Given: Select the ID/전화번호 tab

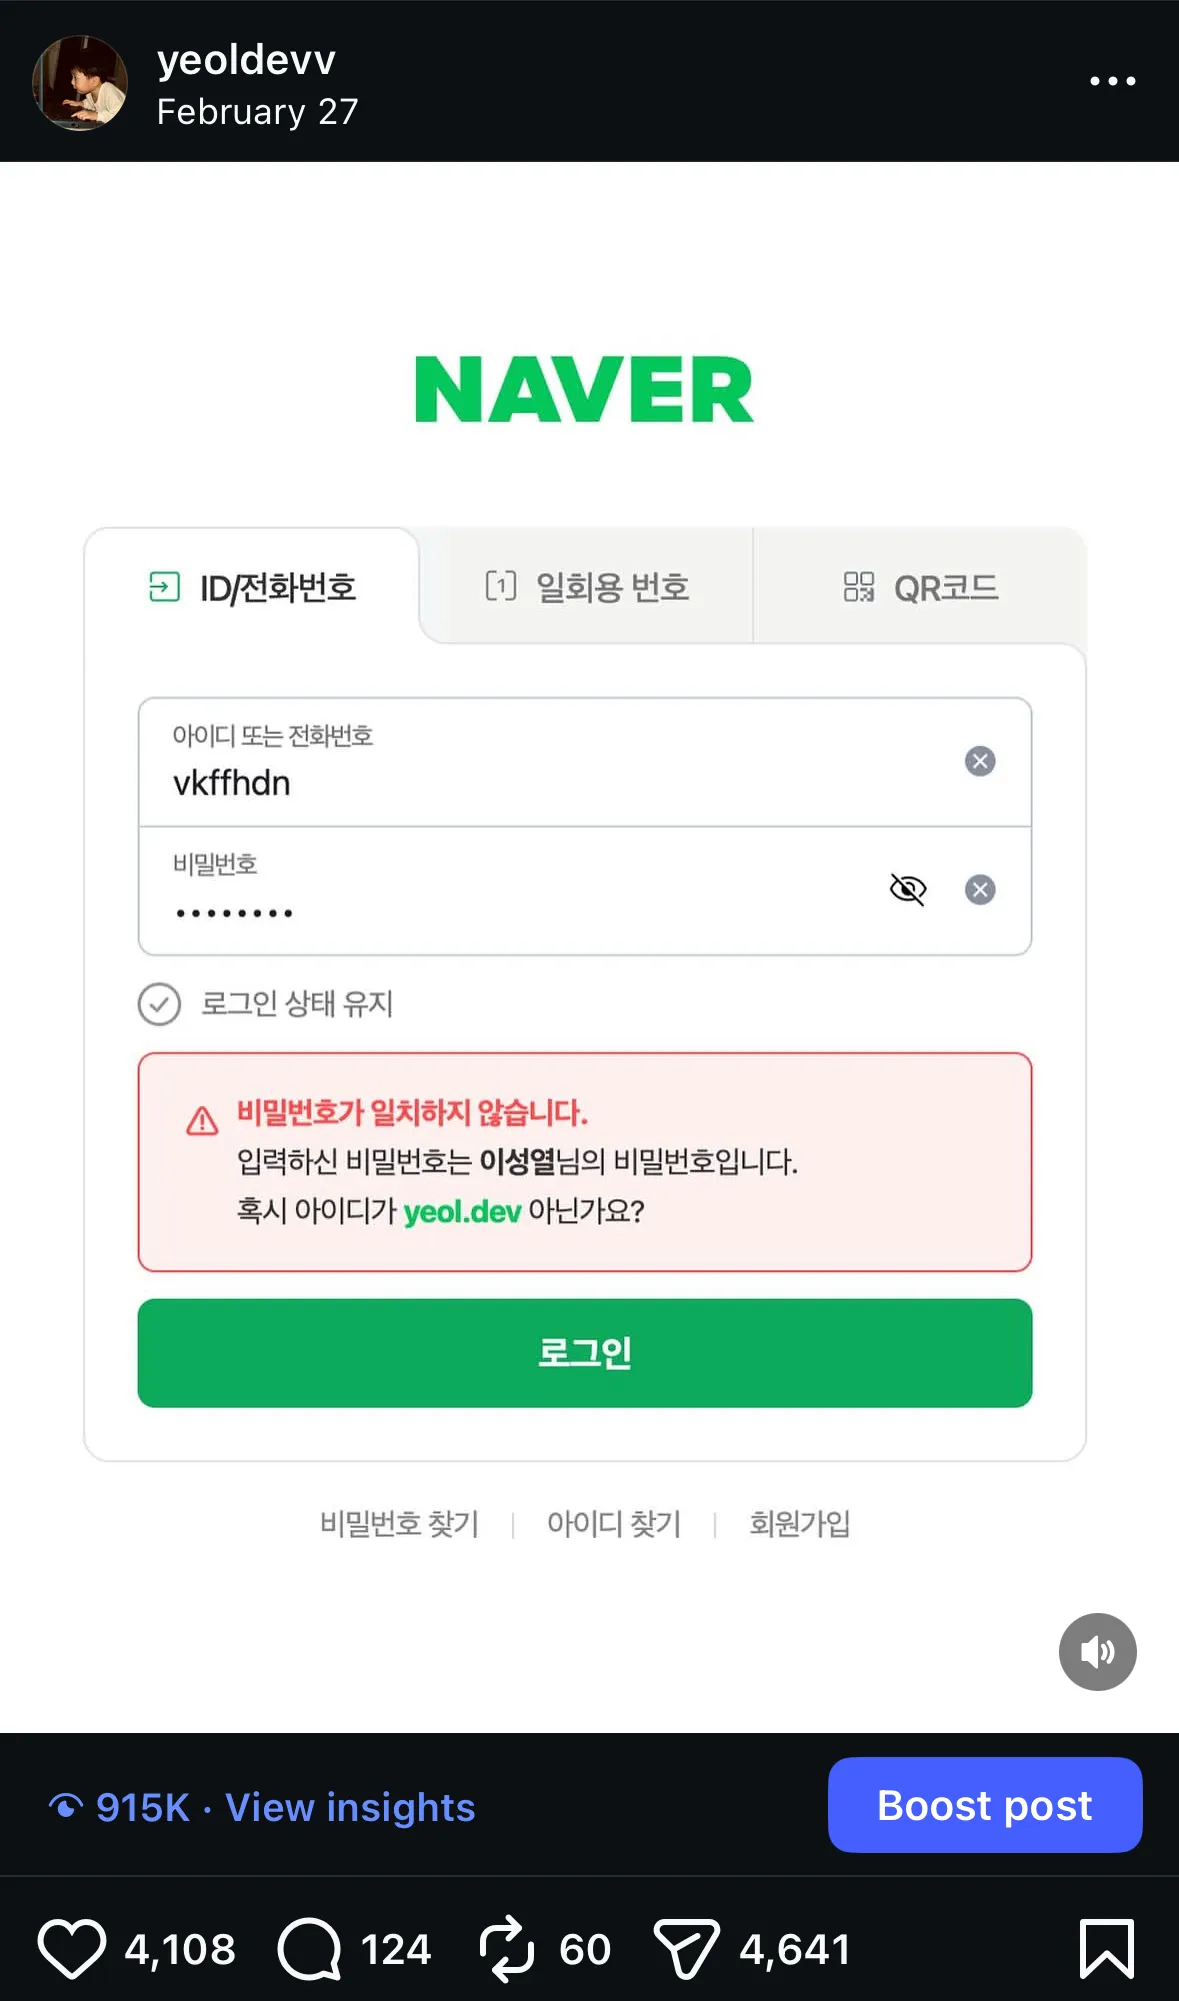Looking at the screenshot, I should coord(252,587).
